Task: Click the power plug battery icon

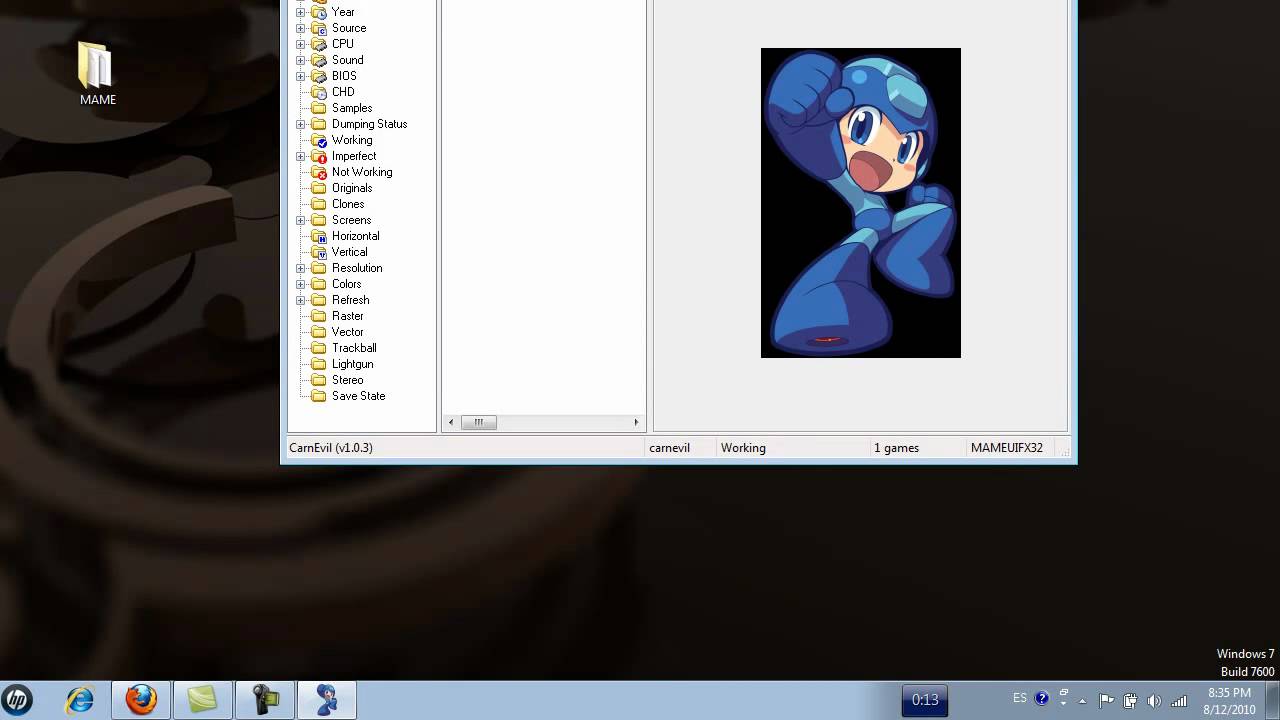Action: pos(1130,700)
